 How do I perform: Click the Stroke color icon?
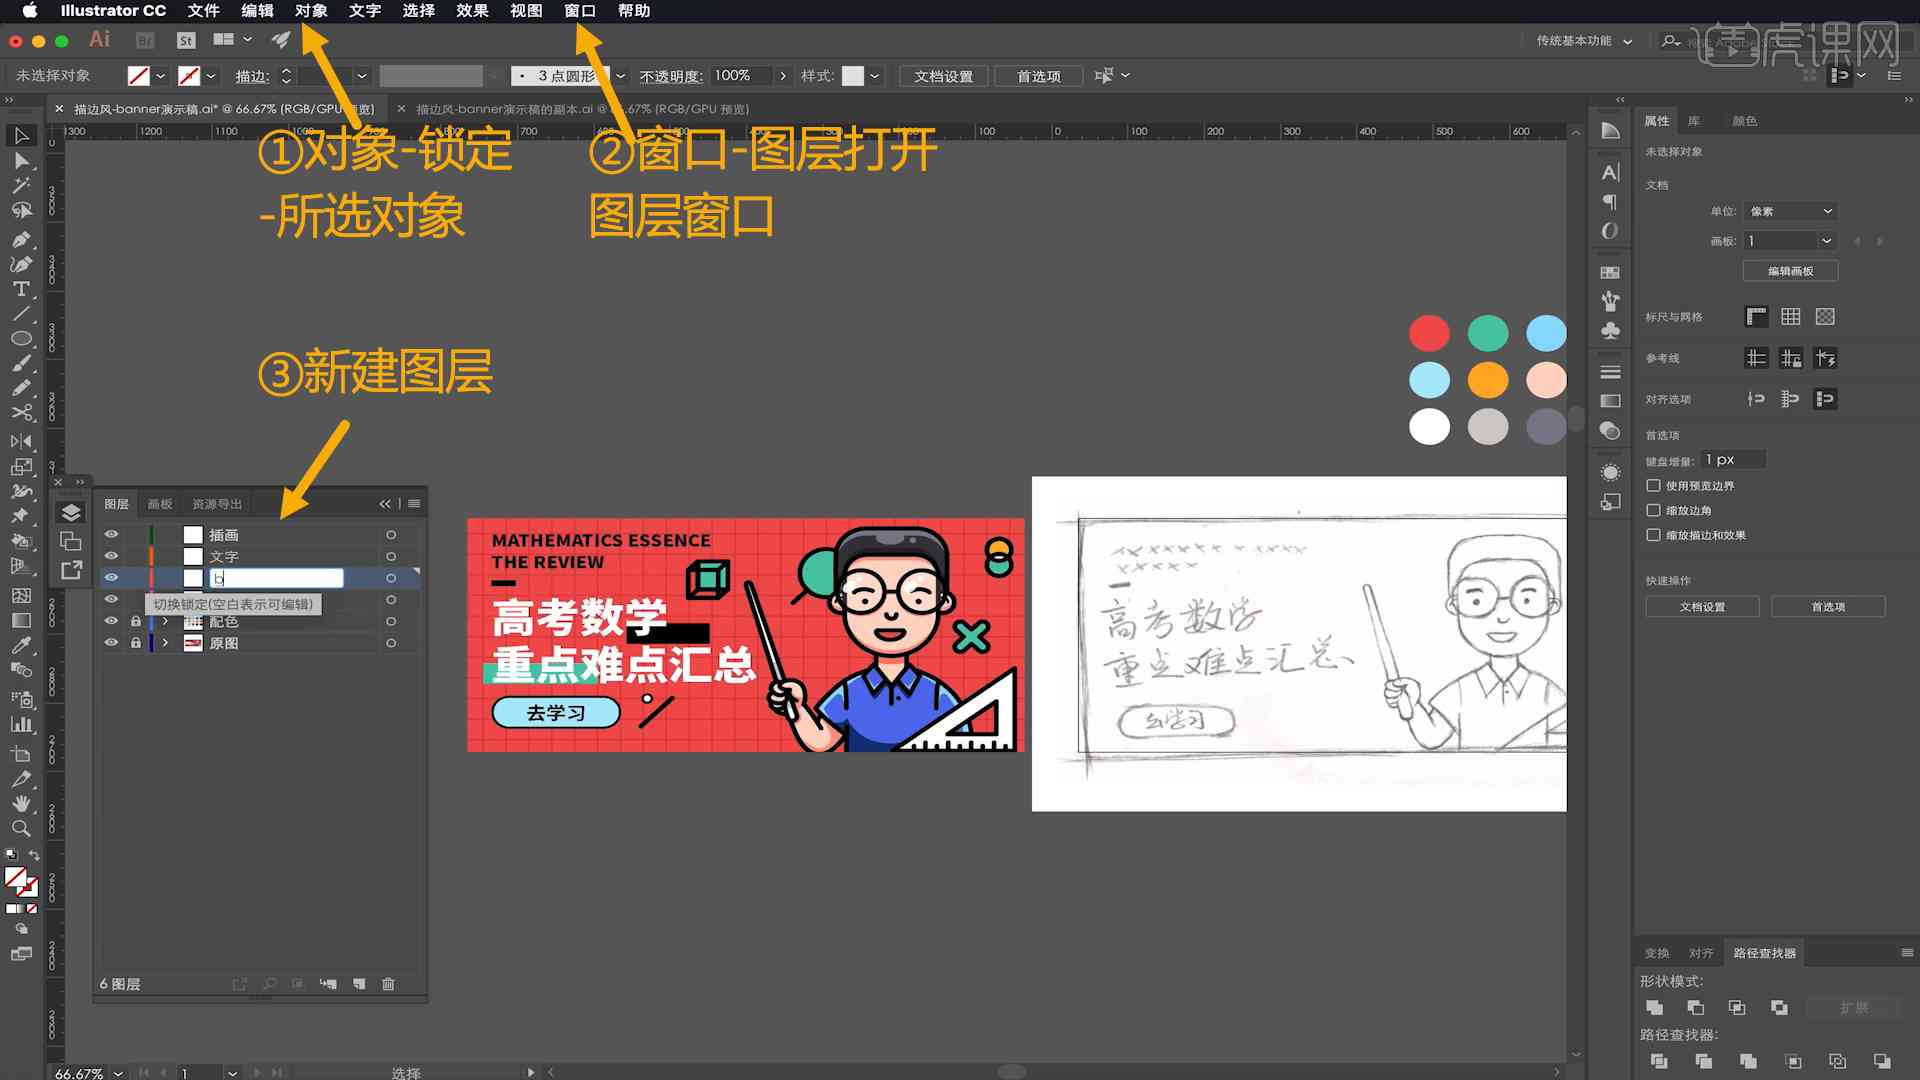coord(189,75)
